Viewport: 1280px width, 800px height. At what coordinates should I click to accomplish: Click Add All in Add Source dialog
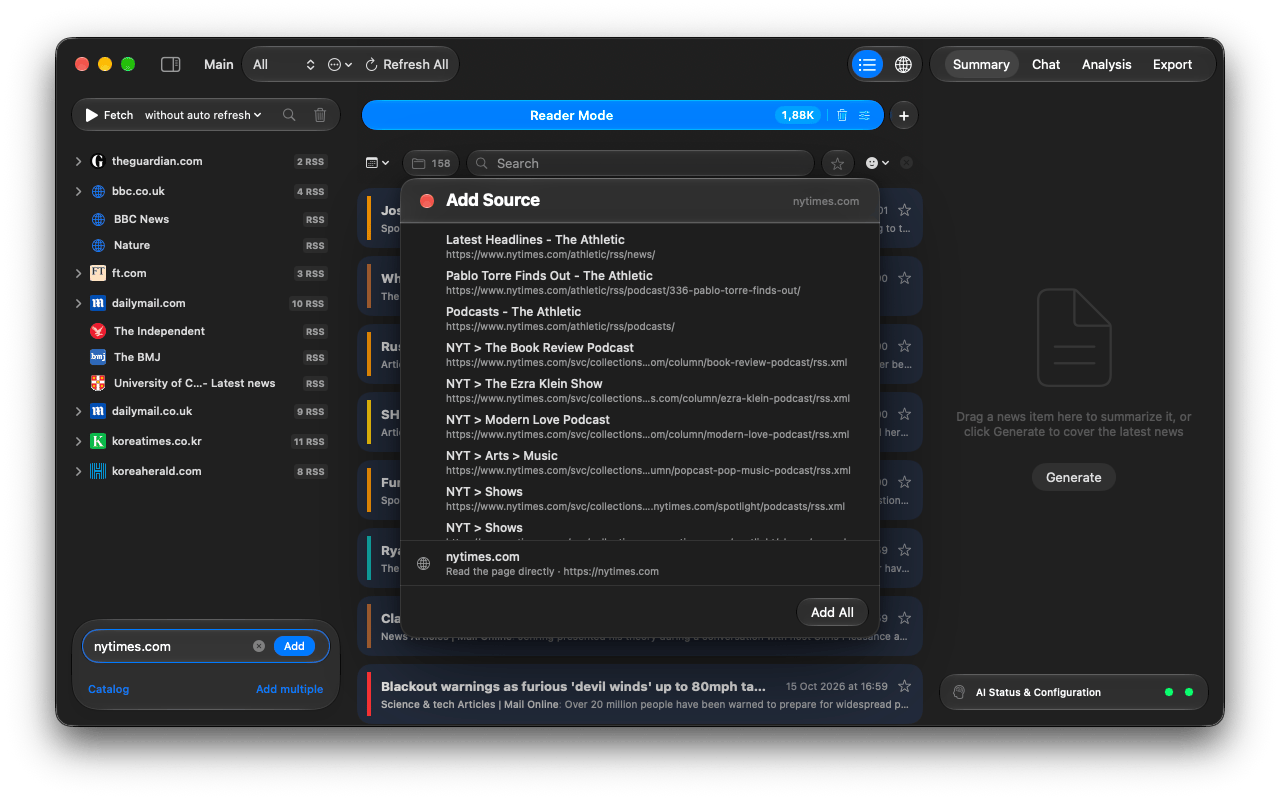832,612
